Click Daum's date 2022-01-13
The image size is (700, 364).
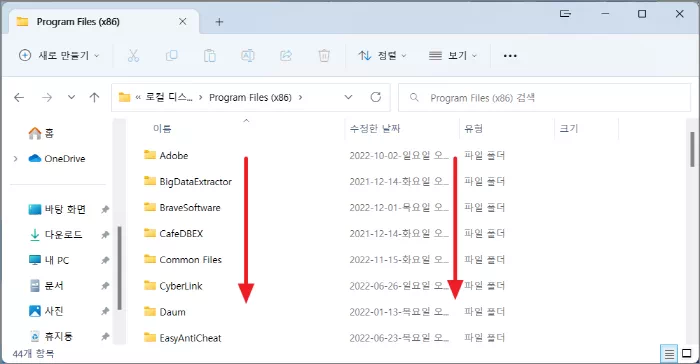point(399,311)
